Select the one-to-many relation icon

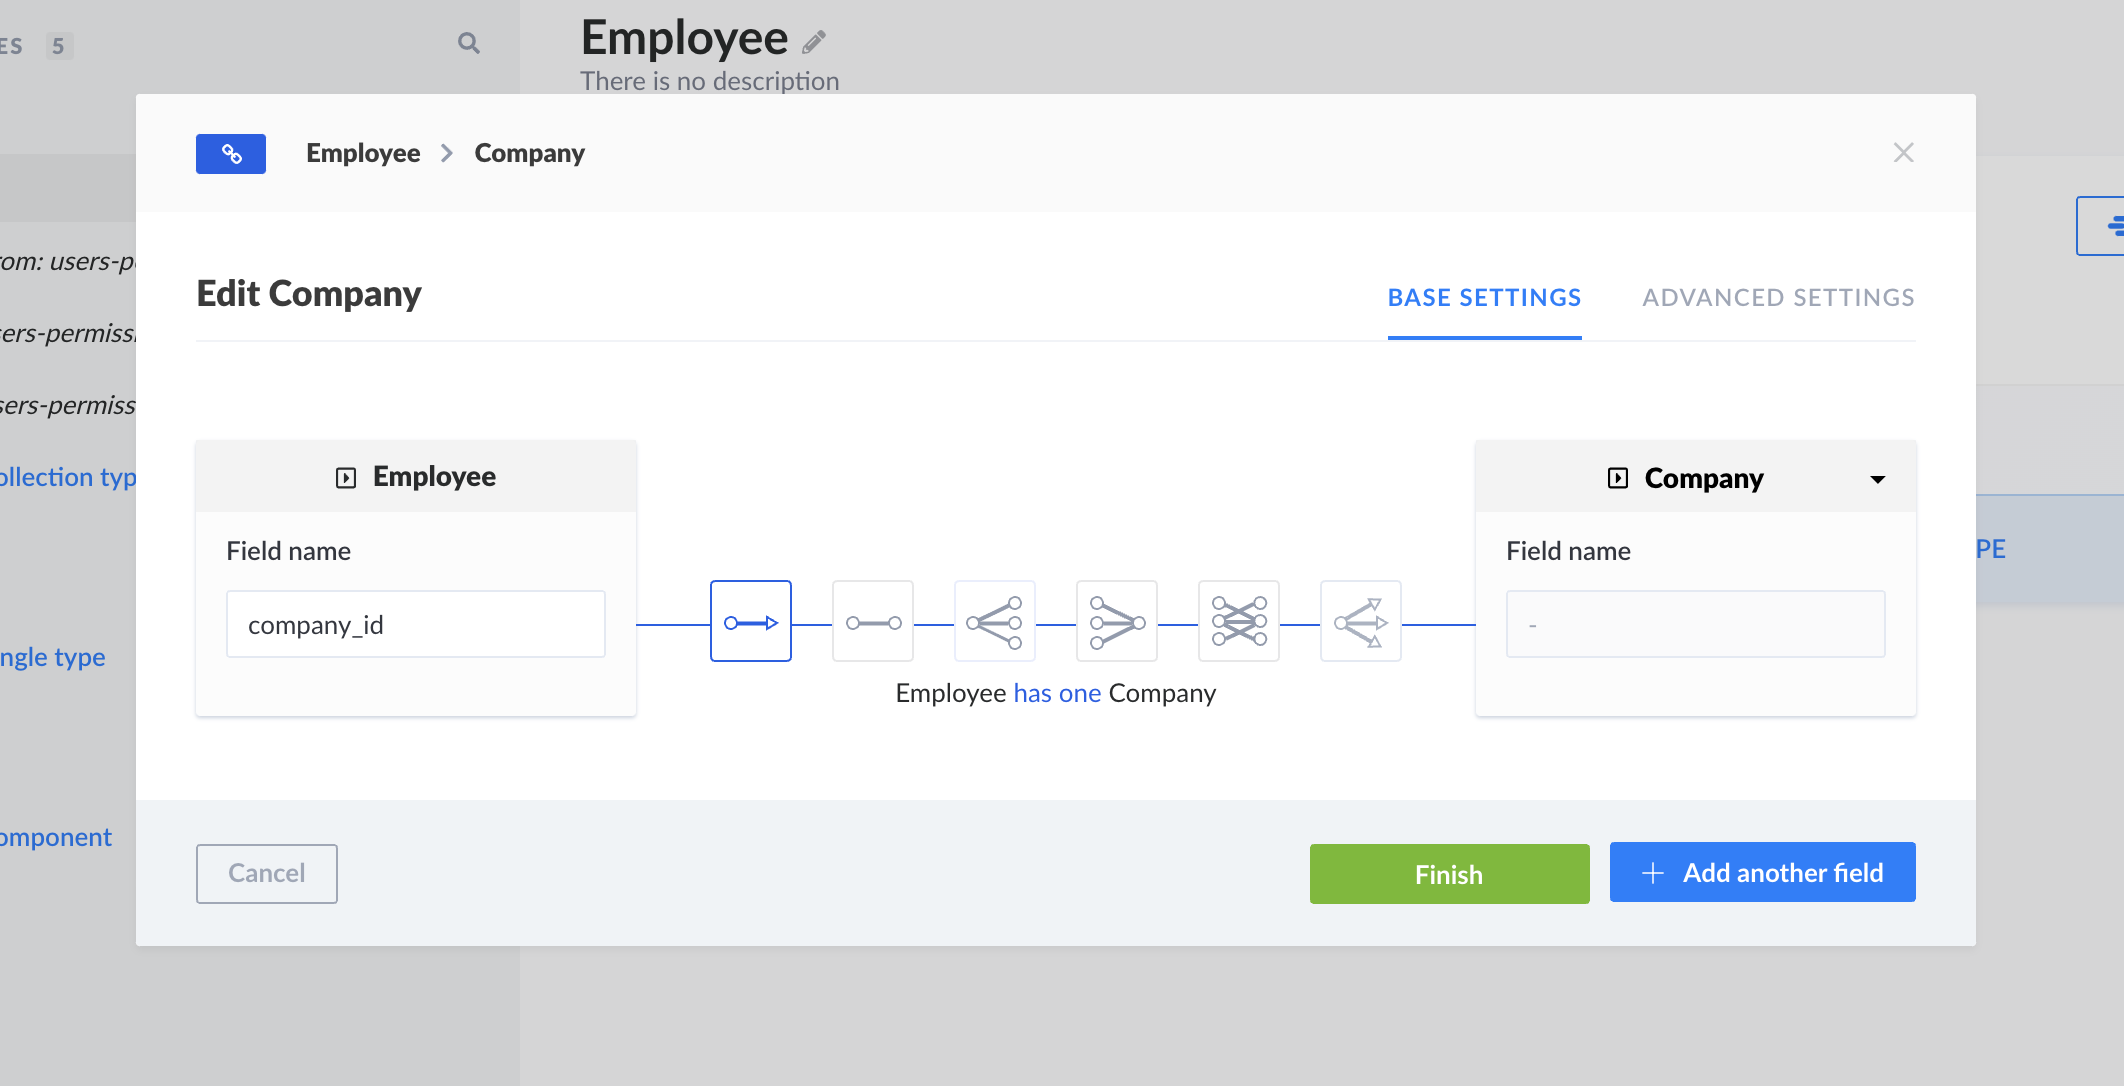pos(994,622)
